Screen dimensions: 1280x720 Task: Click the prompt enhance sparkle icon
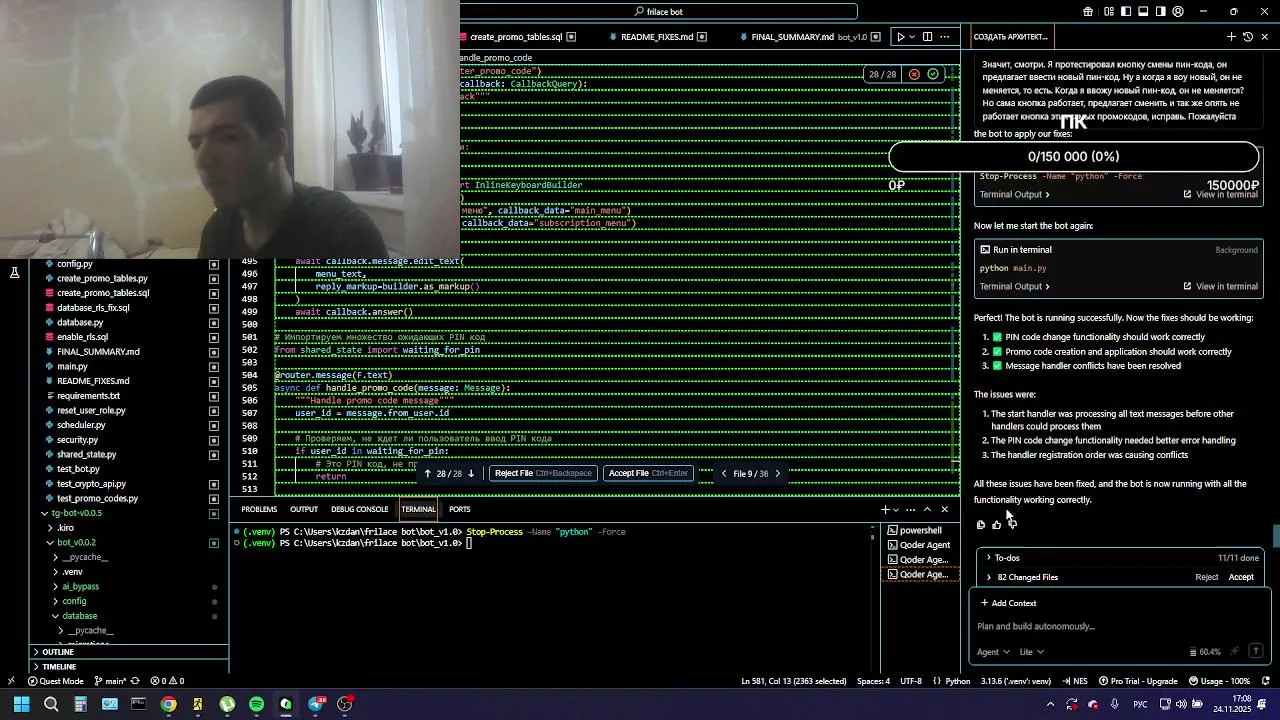(1235, 652)
